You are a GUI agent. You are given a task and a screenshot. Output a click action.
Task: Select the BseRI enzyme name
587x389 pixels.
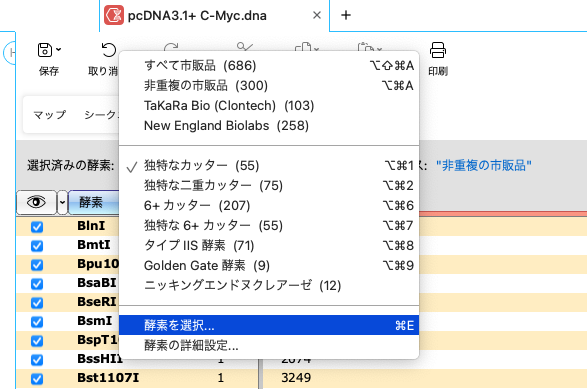97,302
